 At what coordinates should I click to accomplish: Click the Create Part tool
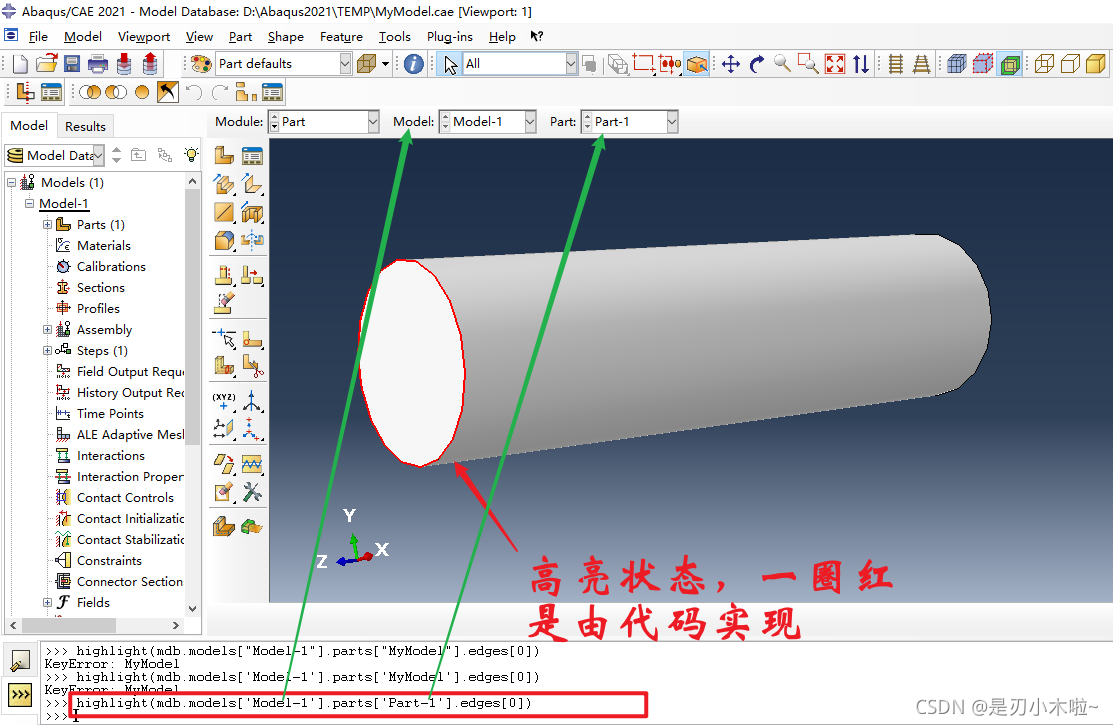pyautogui.click(x=224, y=156)
